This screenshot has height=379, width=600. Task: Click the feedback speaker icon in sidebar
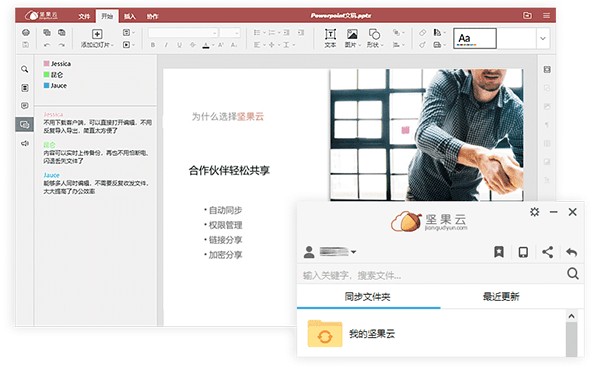pyautogui.click(x=25, y=143)
